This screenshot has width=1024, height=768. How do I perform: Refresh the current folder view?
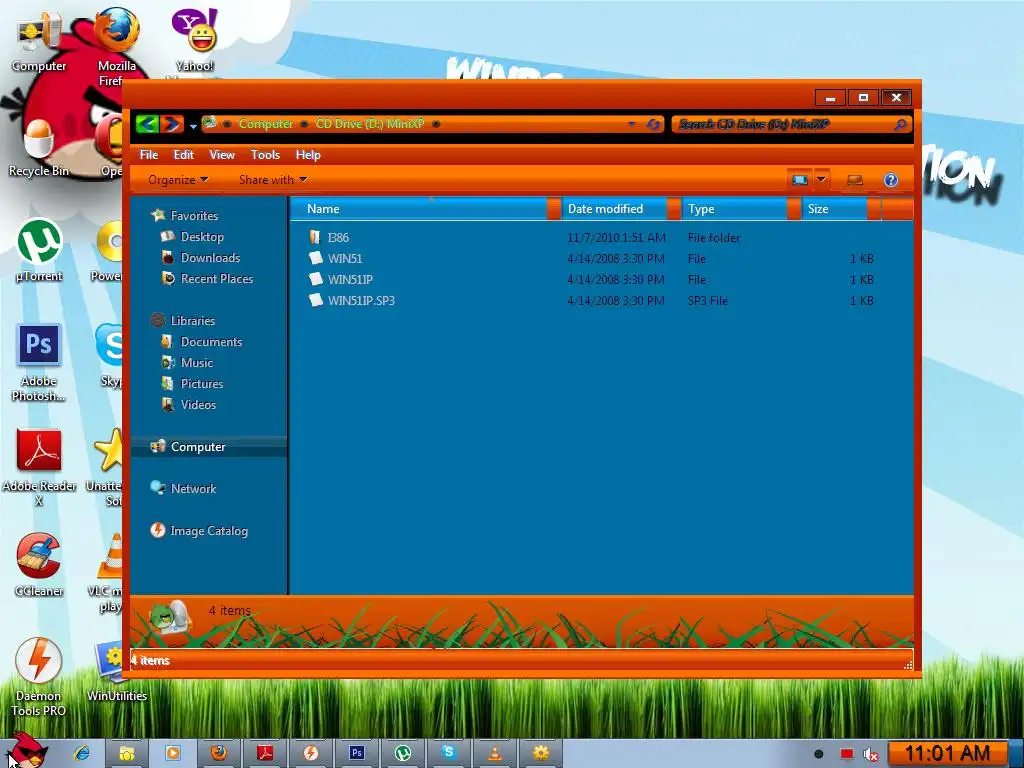(x=653, y=124)
